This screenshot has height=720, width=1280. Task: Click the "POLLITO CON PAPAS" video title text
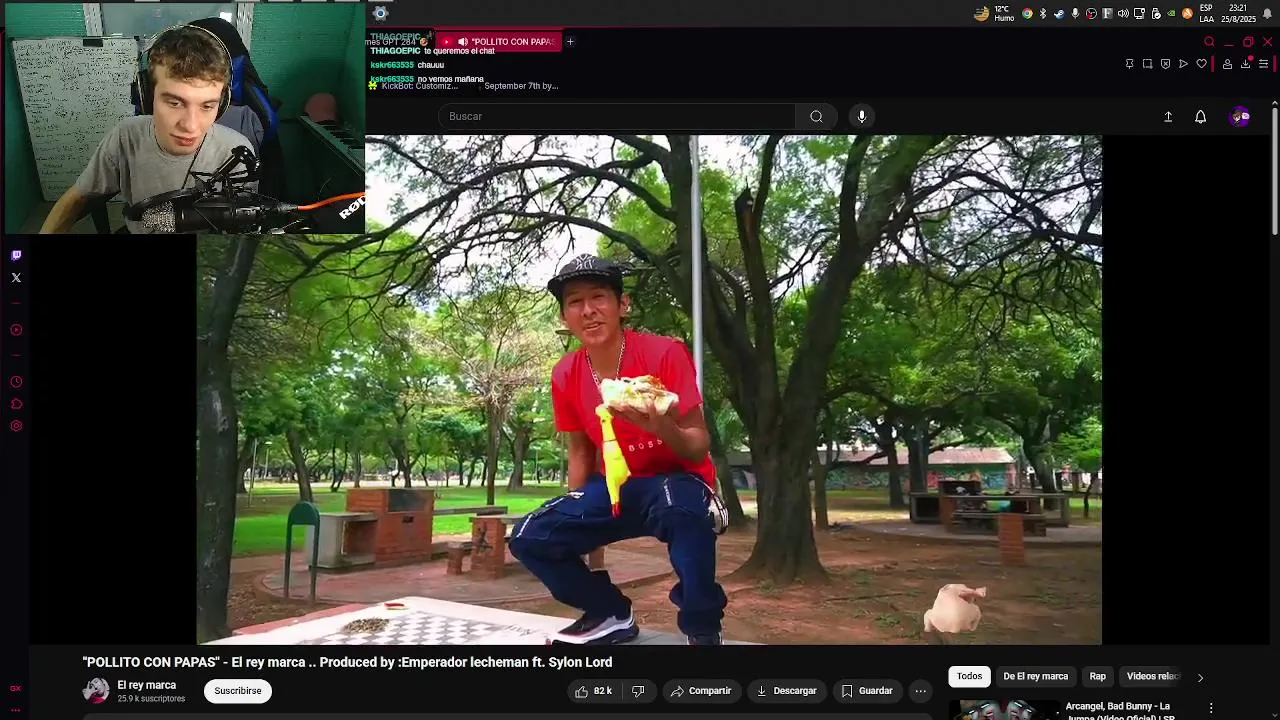point(347,662)
